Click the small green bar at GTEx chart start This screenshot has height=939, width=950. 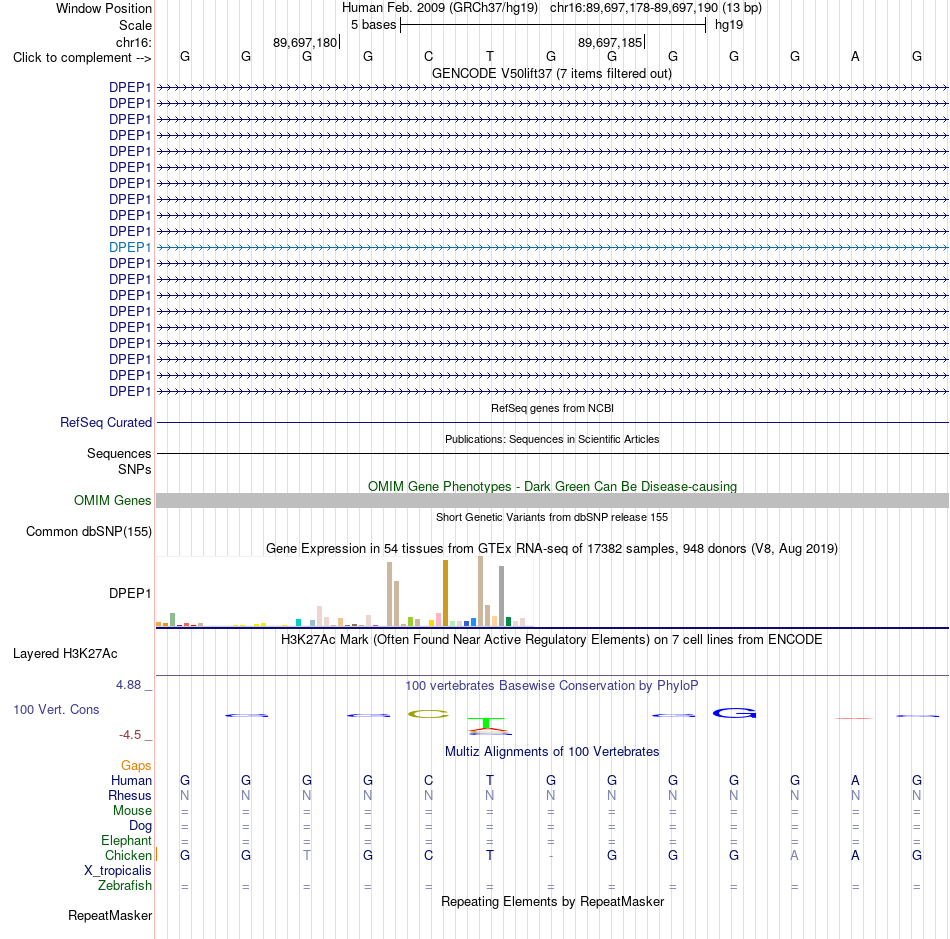pos(172,619)
